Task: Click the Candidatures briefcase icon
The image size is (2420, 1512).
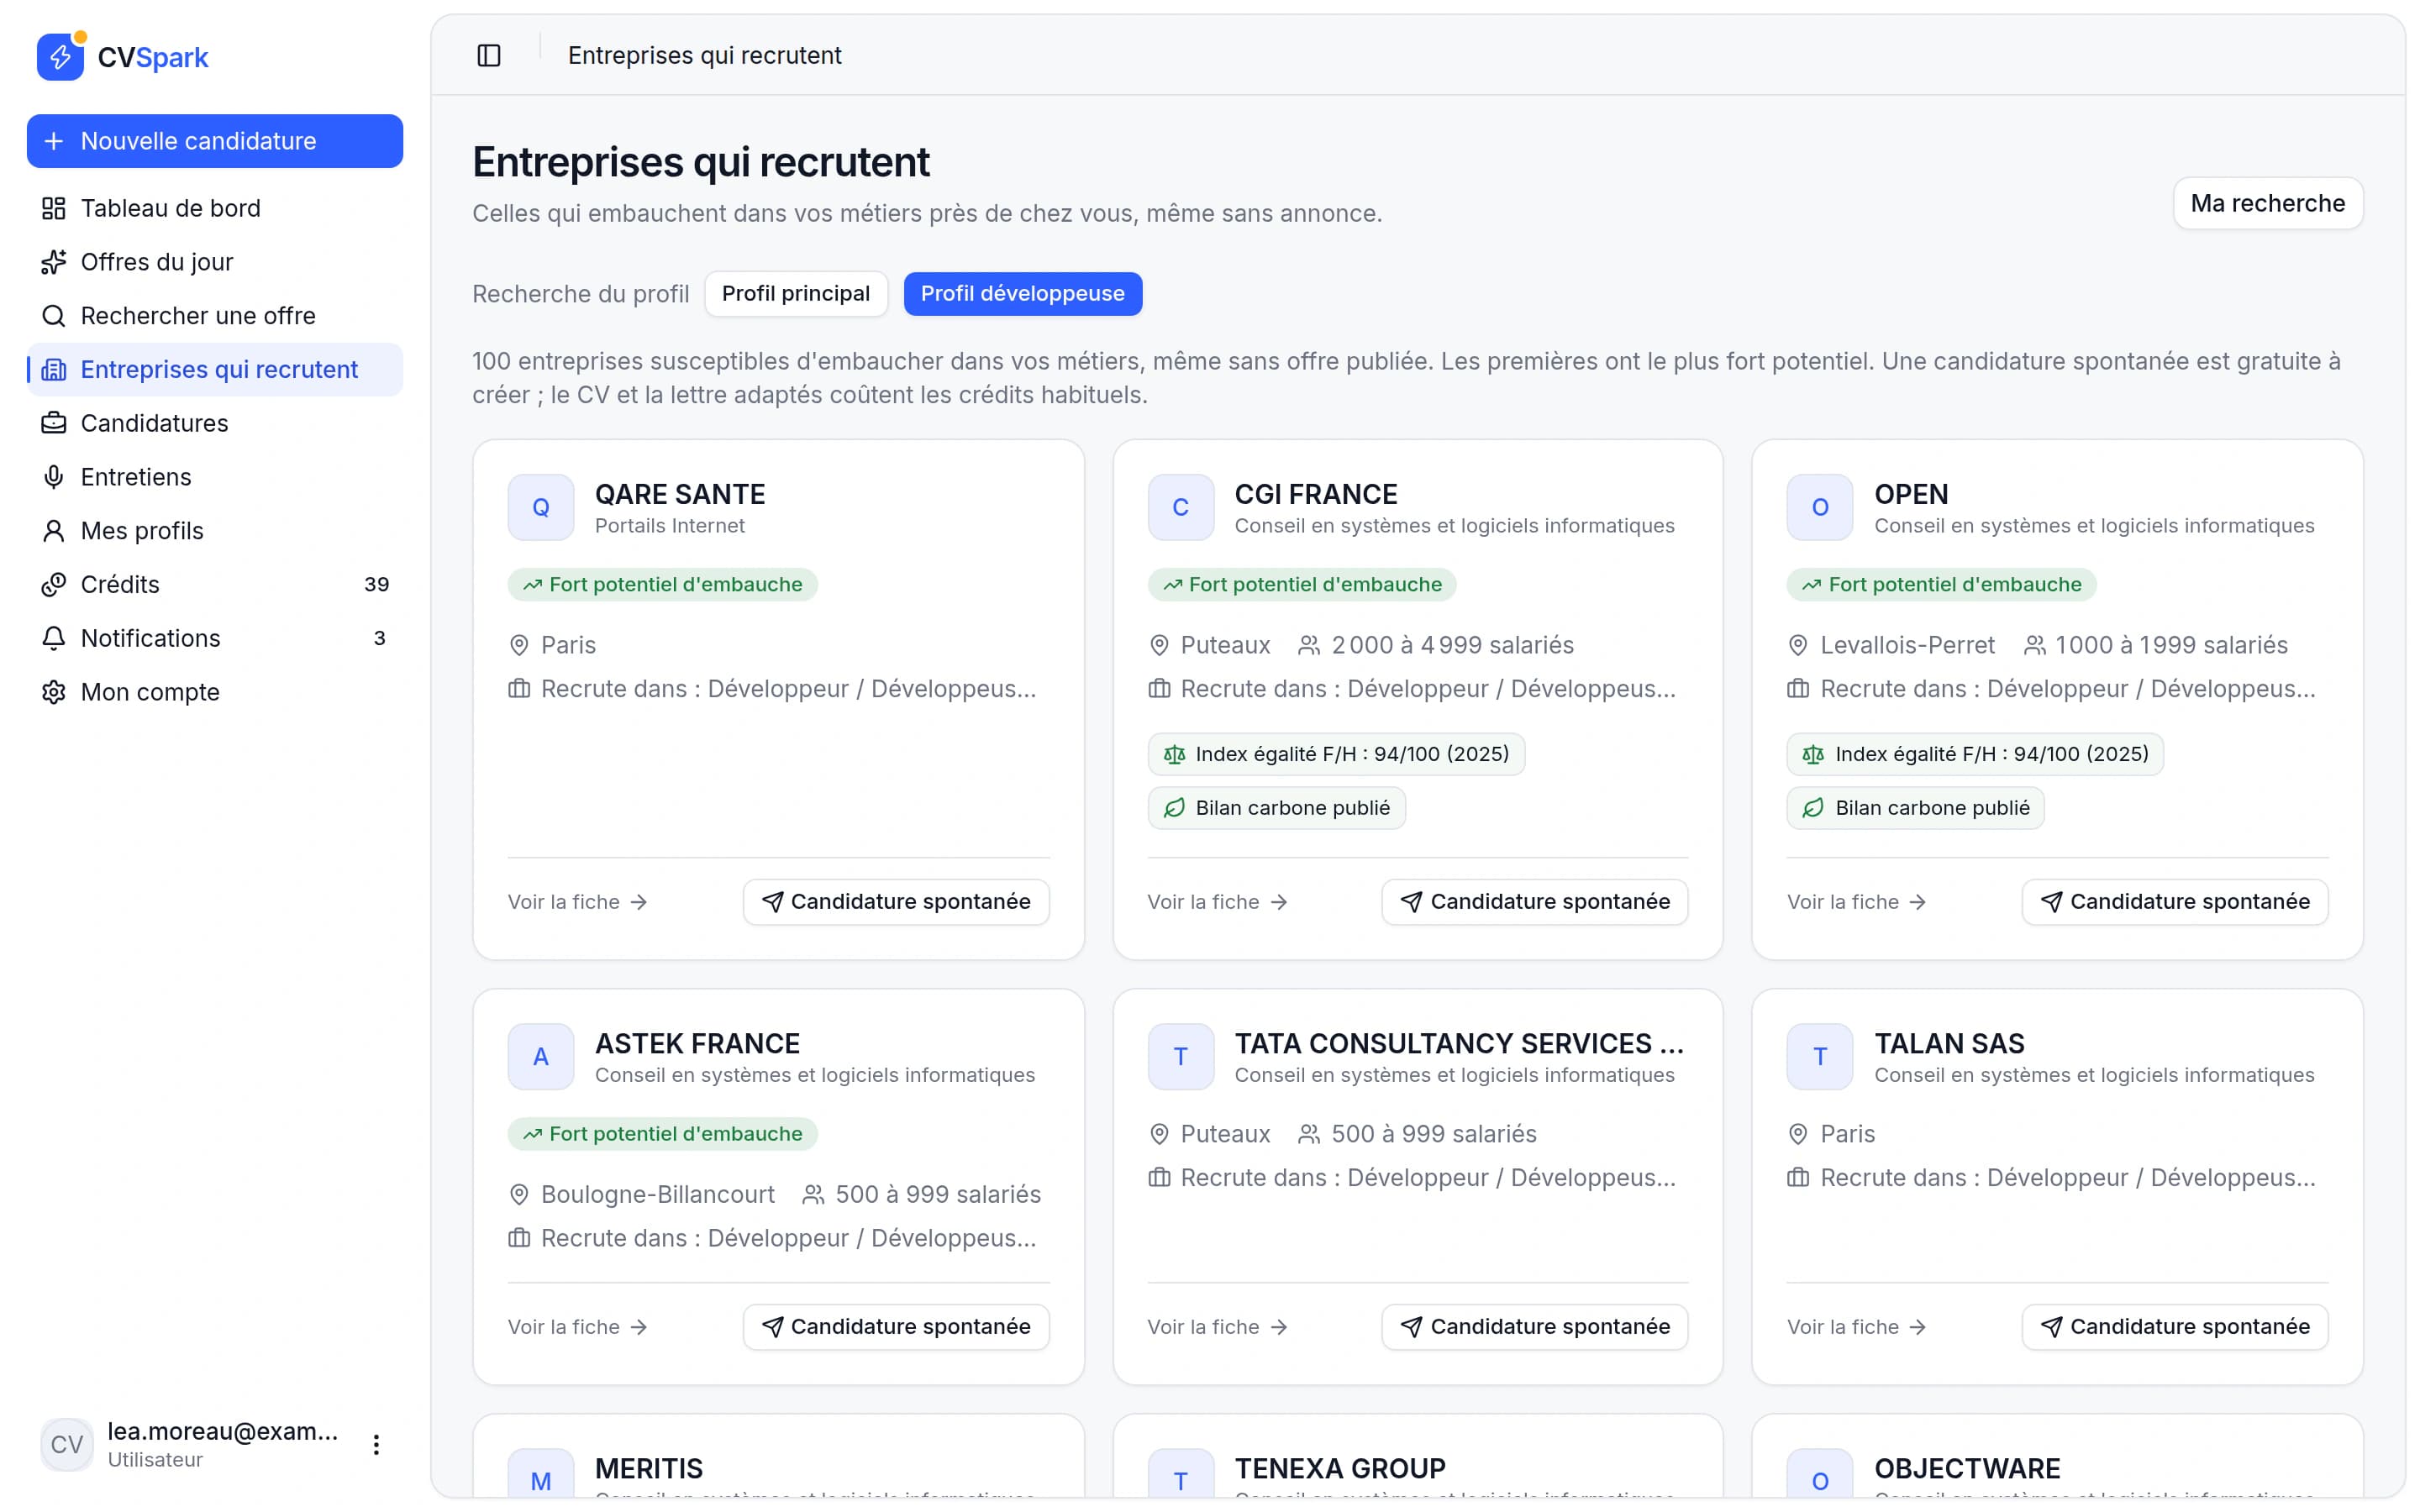Action: (x=54, y=423)
